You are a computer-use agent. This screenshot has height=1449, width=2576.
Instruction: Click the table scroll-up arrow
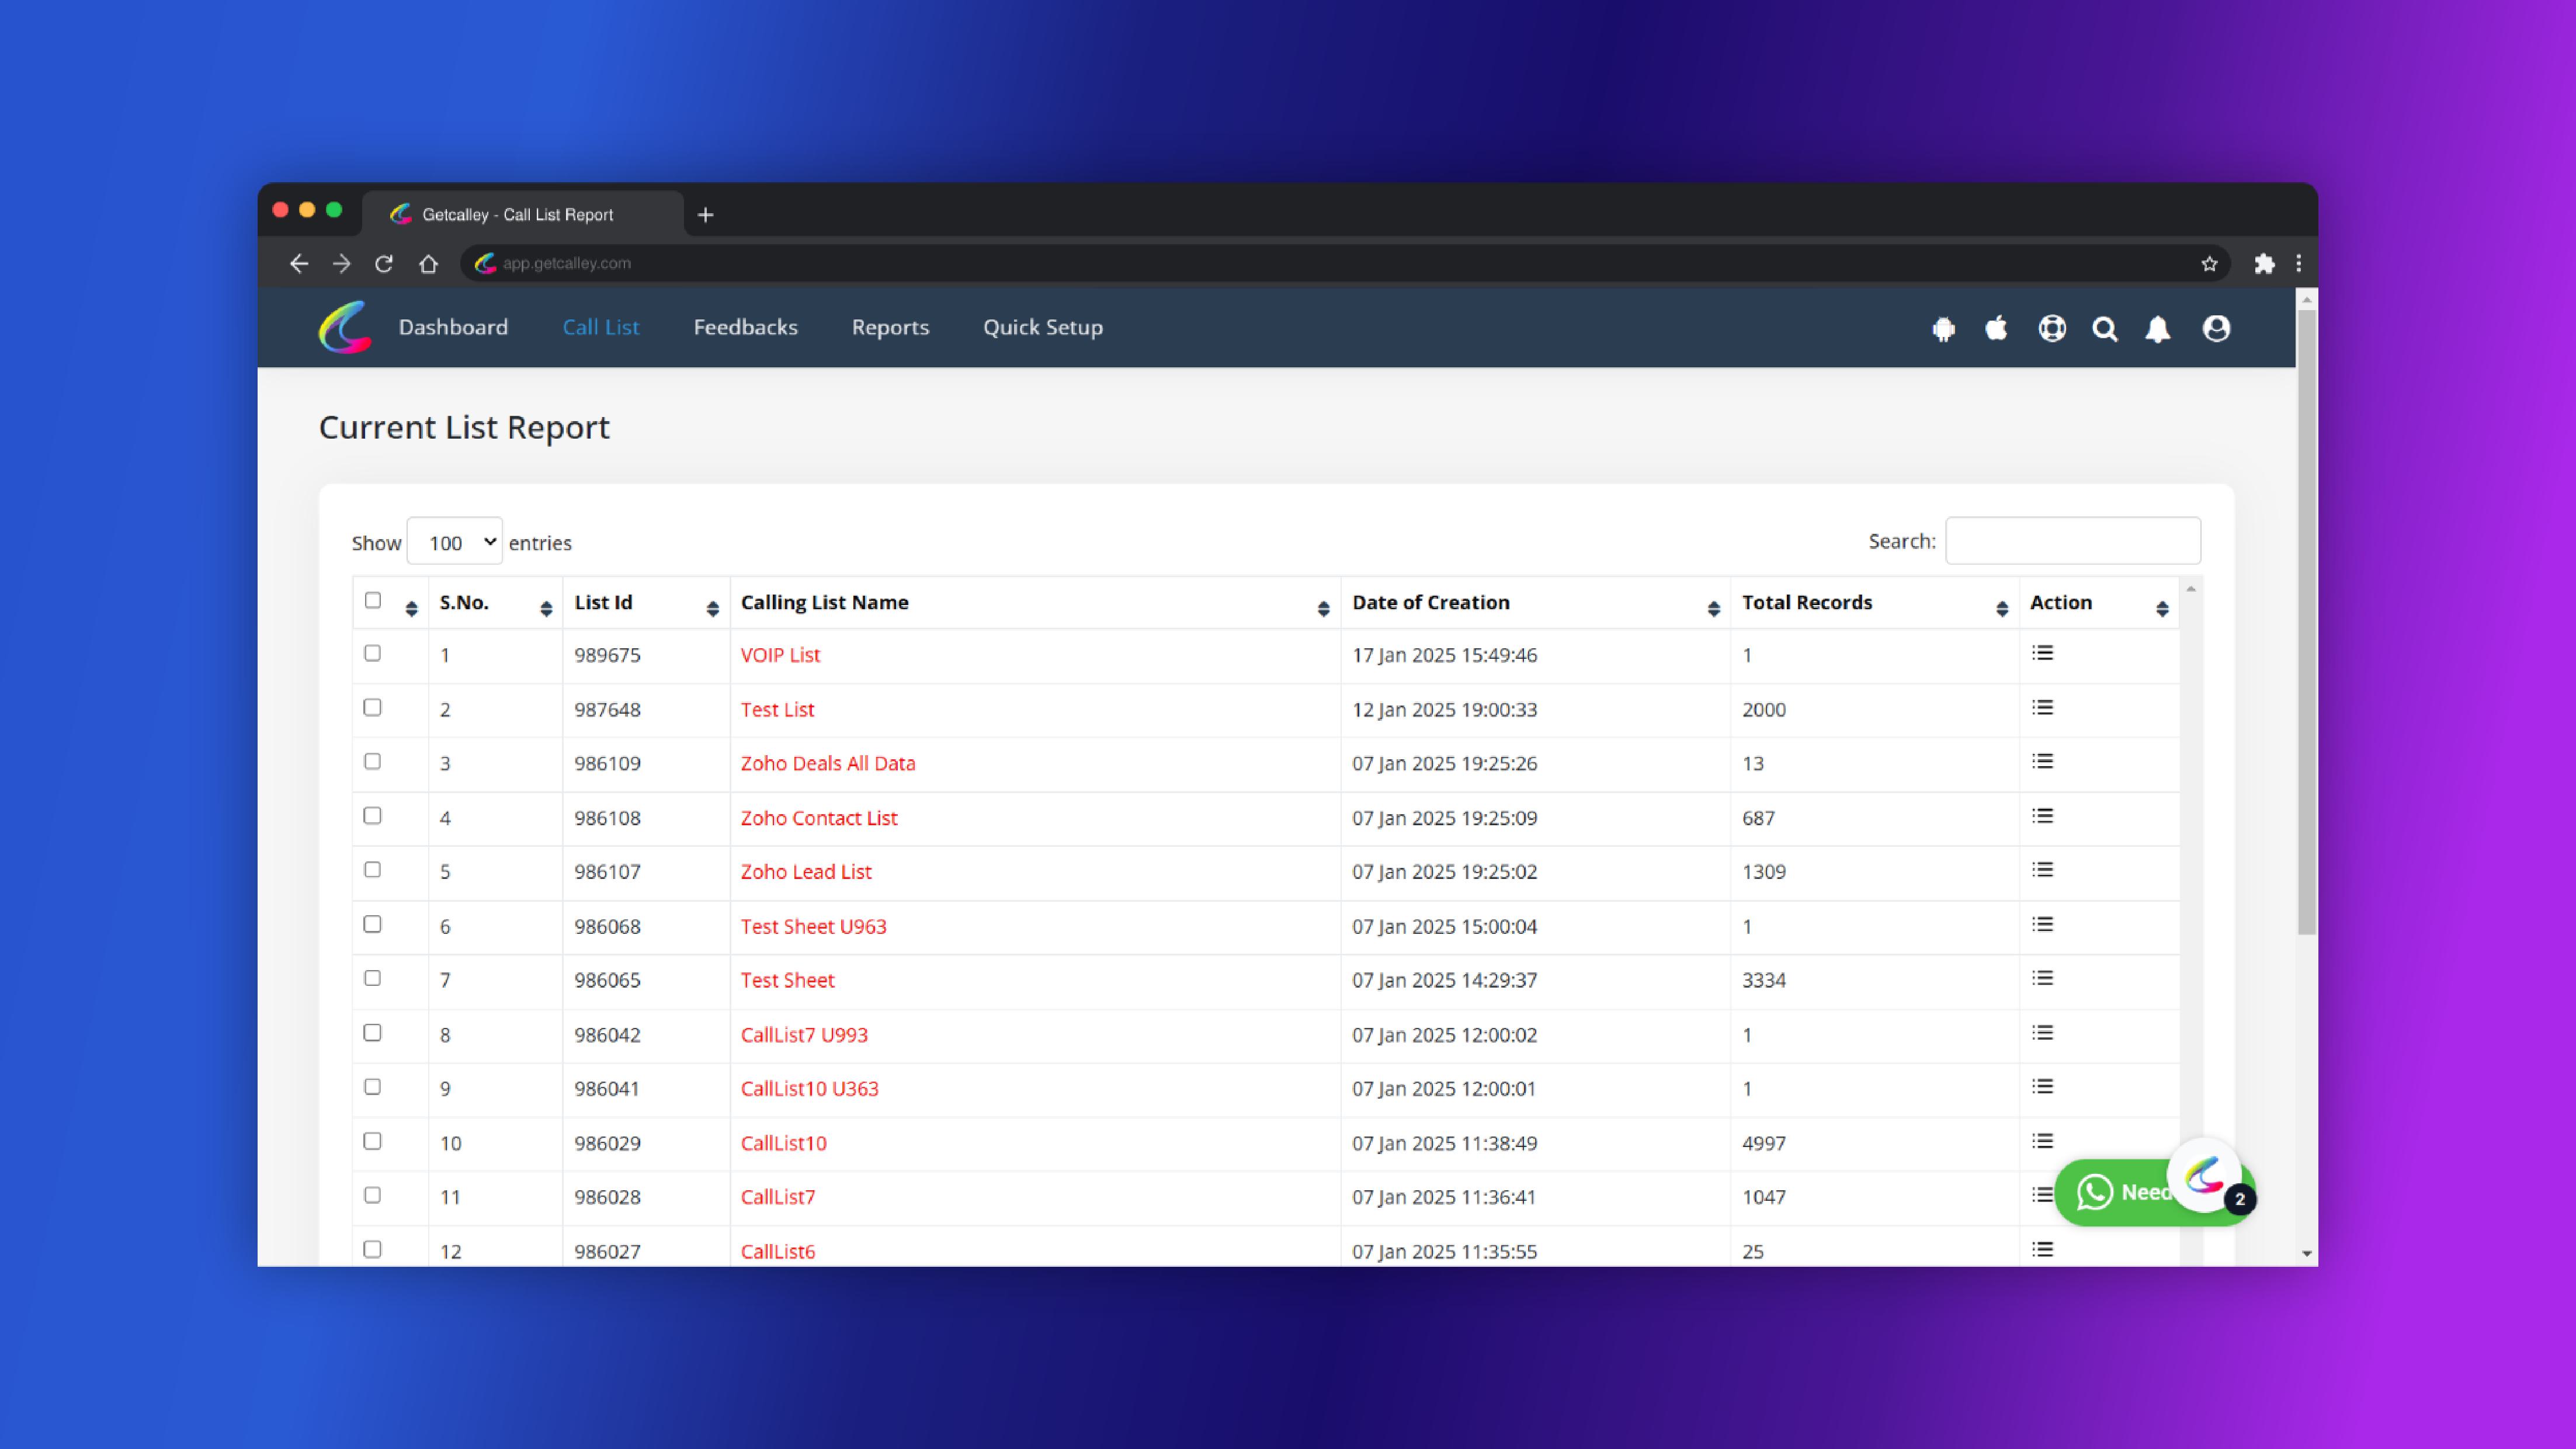point(2190,589)
